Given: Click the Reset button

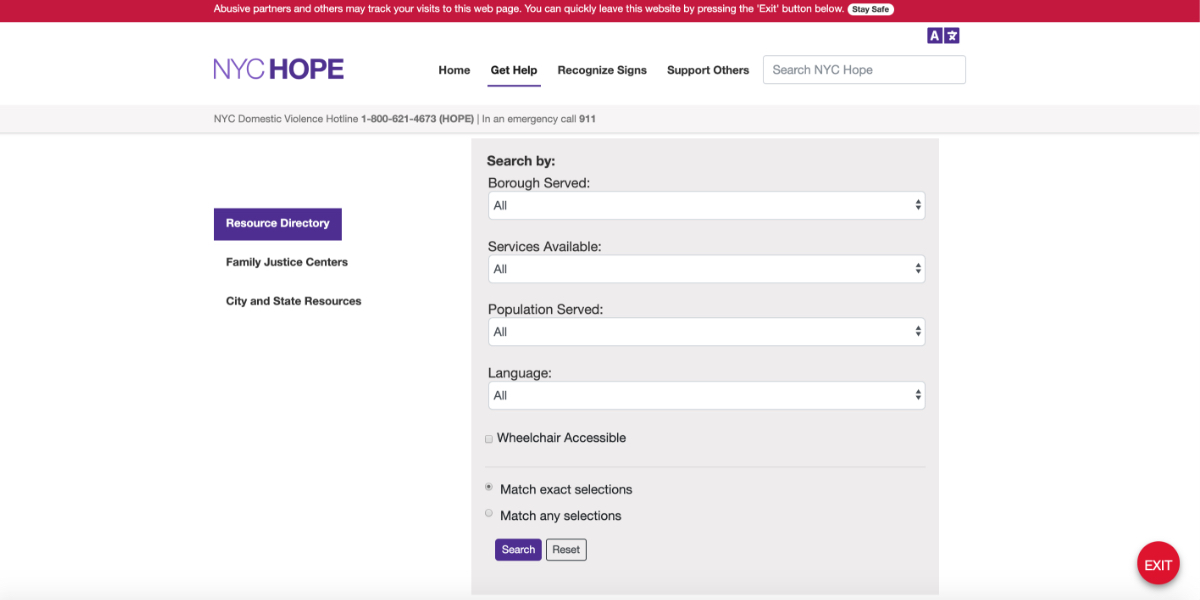Looking at the screenshot, I should tap(566, 549).
